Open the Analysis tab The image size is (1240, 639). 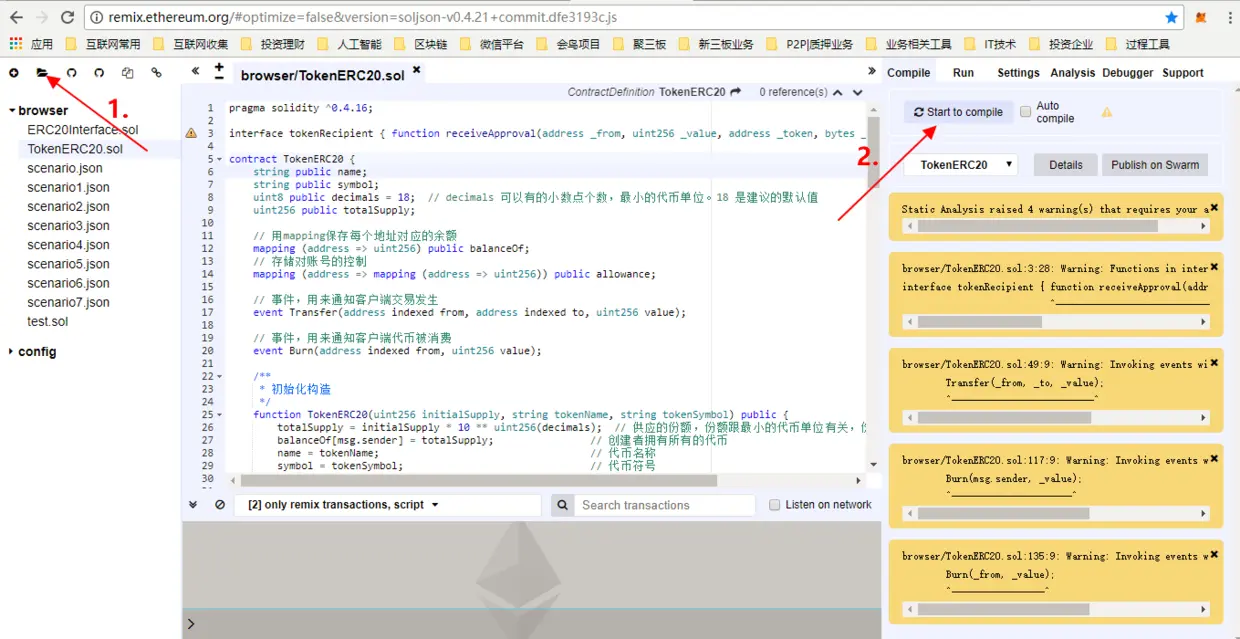click(1073, 73)
